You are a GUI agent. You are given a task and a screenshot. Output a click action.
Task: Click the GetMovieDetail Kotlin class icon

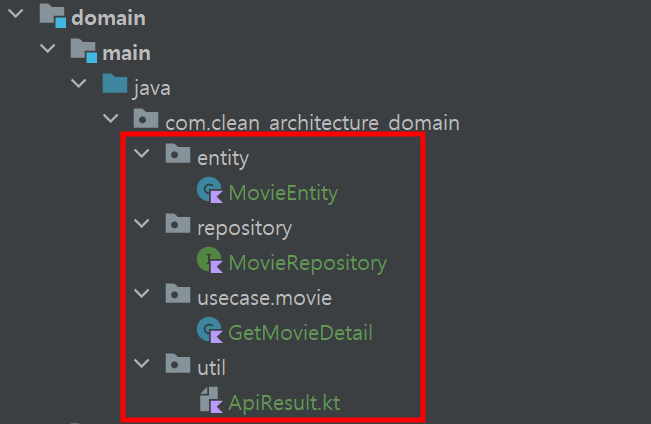point(210,330)
